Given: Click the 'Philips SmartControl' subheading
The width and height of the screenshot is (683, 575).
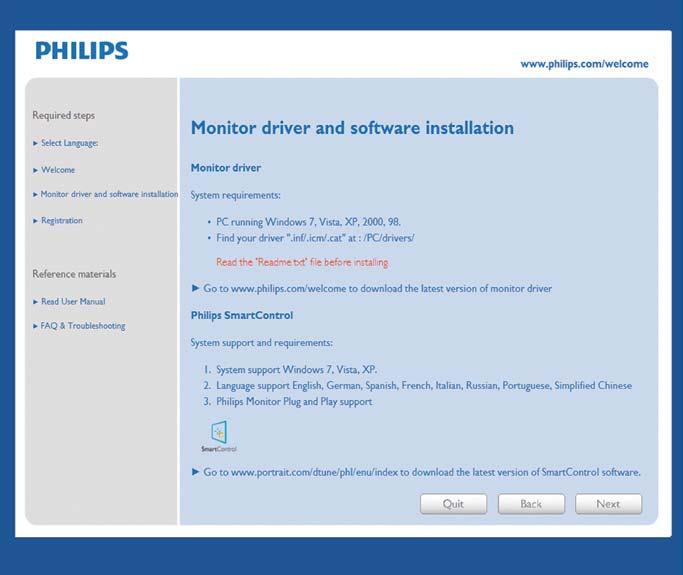Looking at the screenshot, I should point(242,315).
